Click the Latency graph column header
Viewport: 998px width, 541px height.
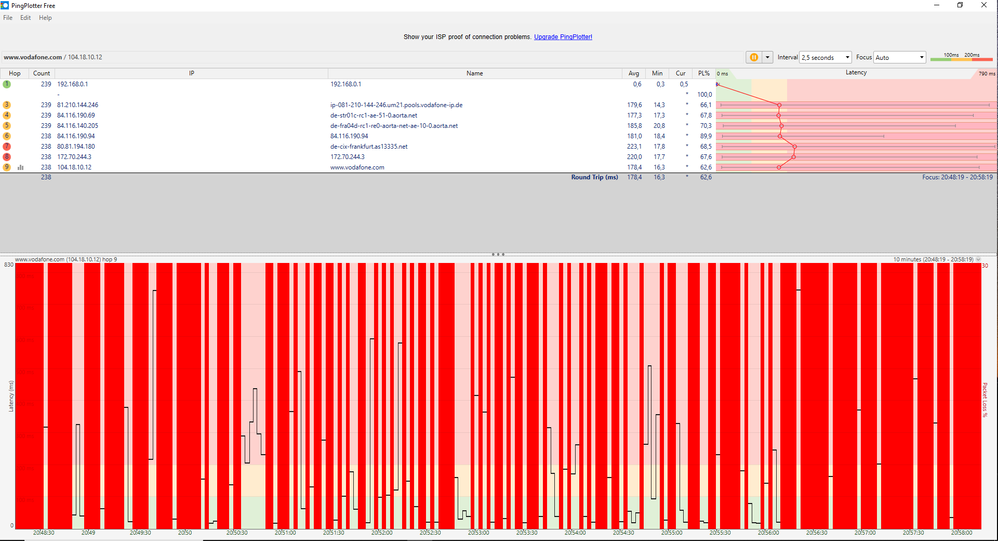(x=856, y=73)
